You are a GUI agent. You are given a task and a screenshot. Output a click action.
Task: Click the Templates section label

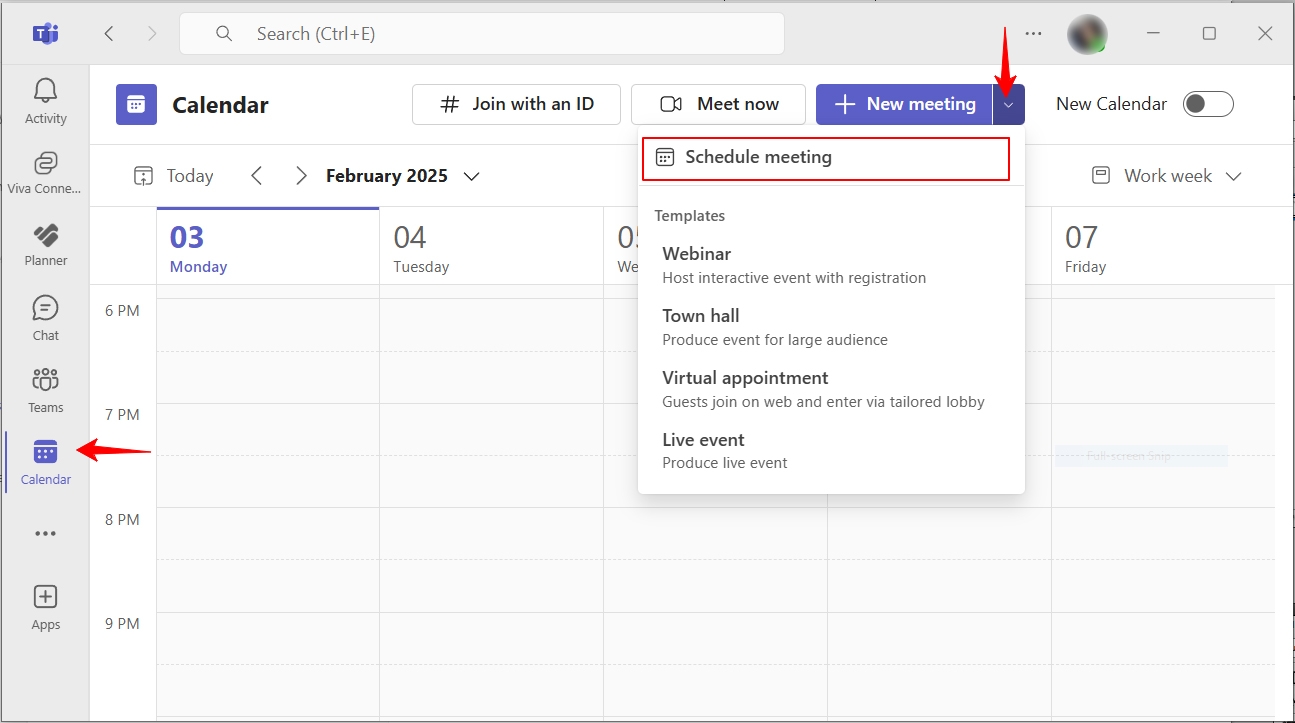coord(690,216)
